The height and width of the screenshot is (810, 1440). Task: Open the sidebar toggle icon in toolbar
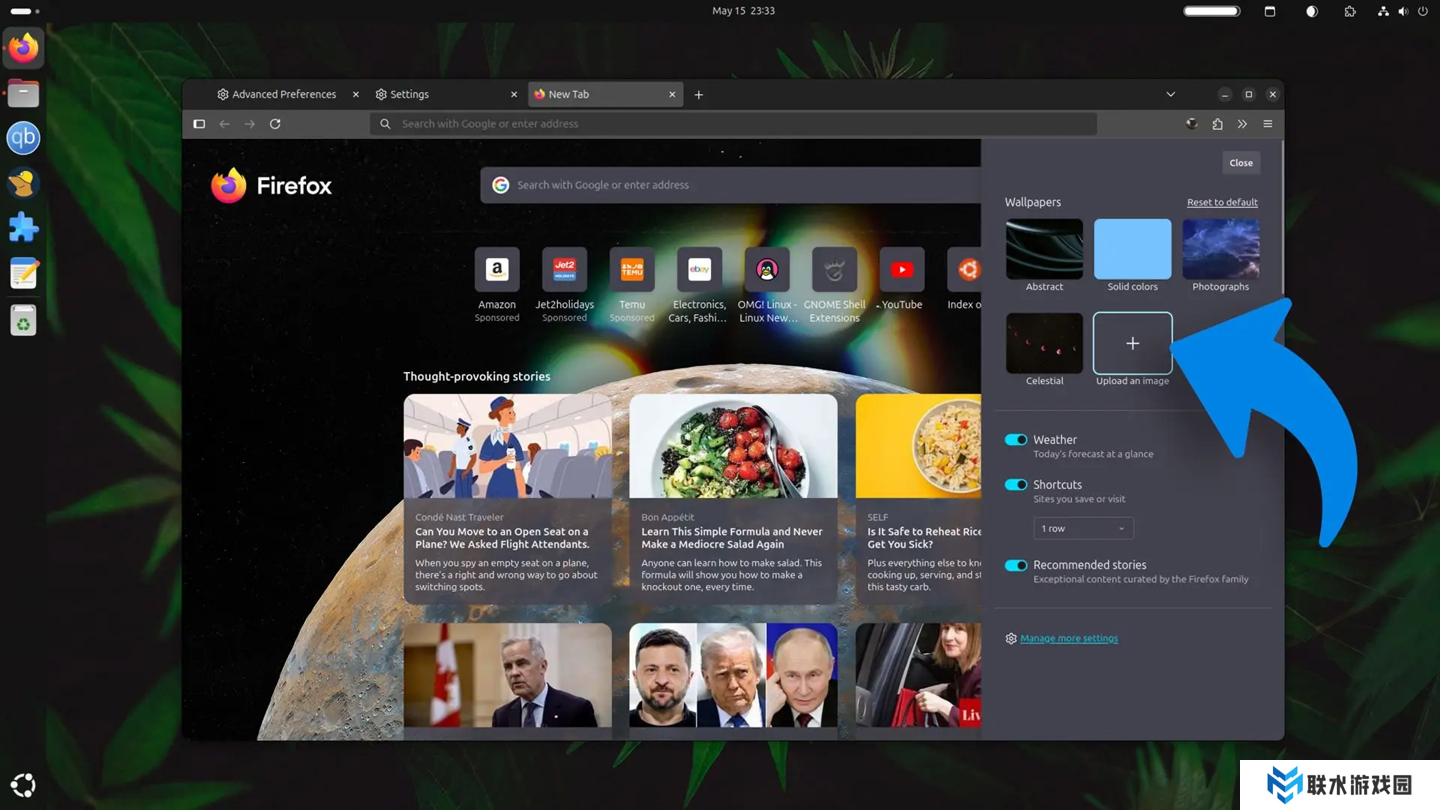199,124
